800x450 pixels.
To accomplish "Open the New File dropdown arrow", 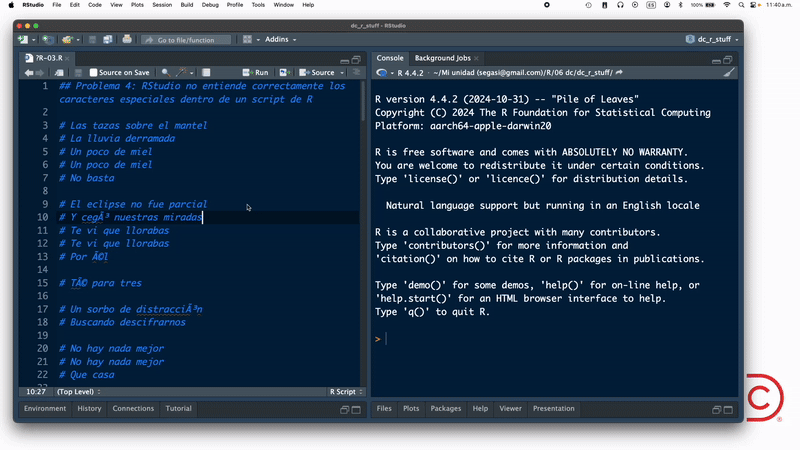I will tap(34, 40).
